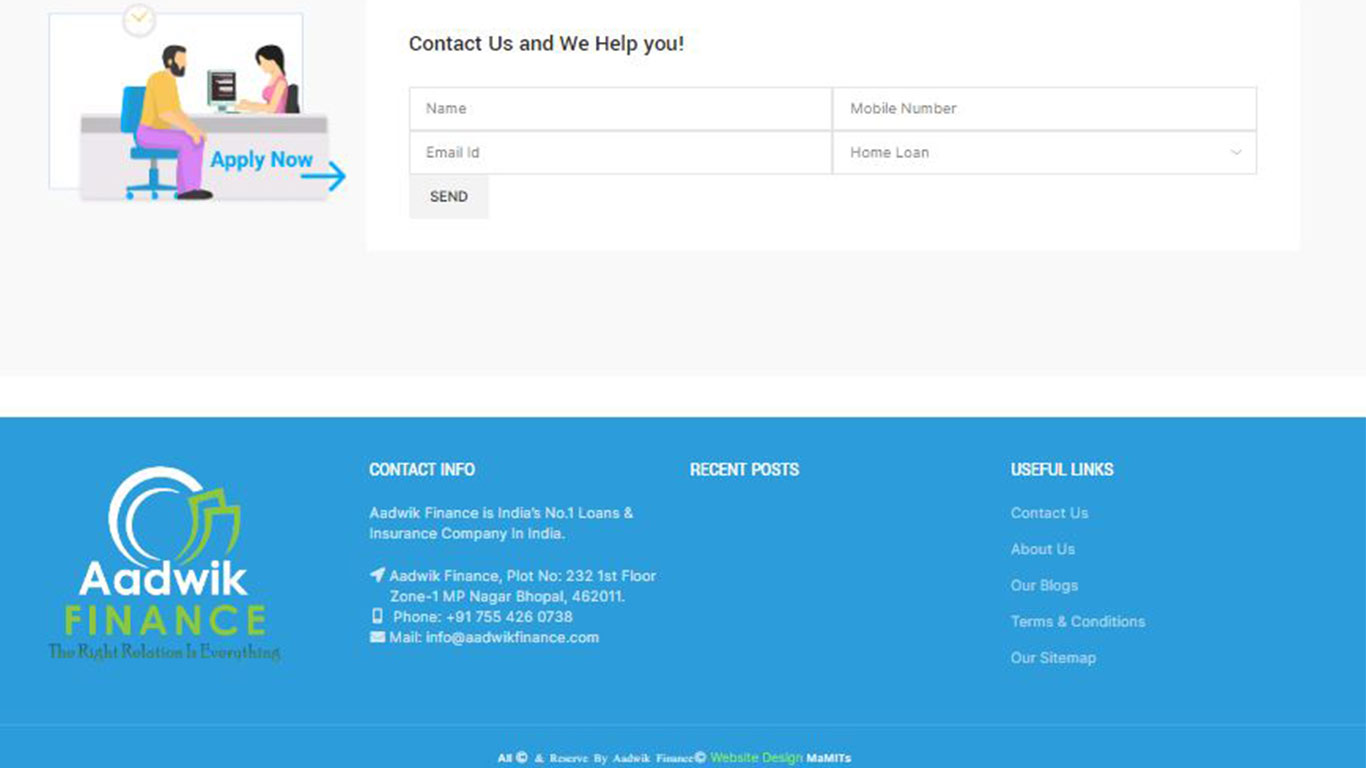Click the location arrow icon beside address
1366x768 pixels.
pyautogui.click(x=377, y=575)
